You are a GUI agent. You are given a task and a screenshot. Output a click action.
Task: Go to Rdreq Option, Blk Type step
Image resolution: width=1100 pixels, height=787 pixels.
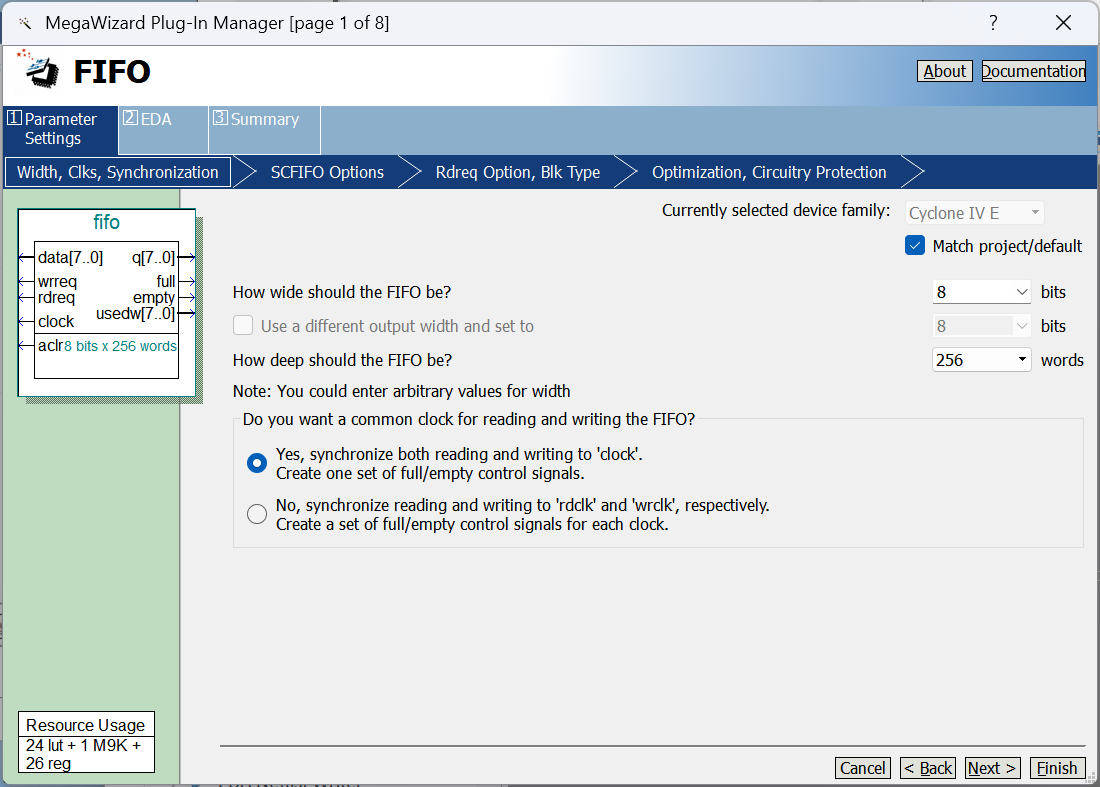(x=518, y=173)
